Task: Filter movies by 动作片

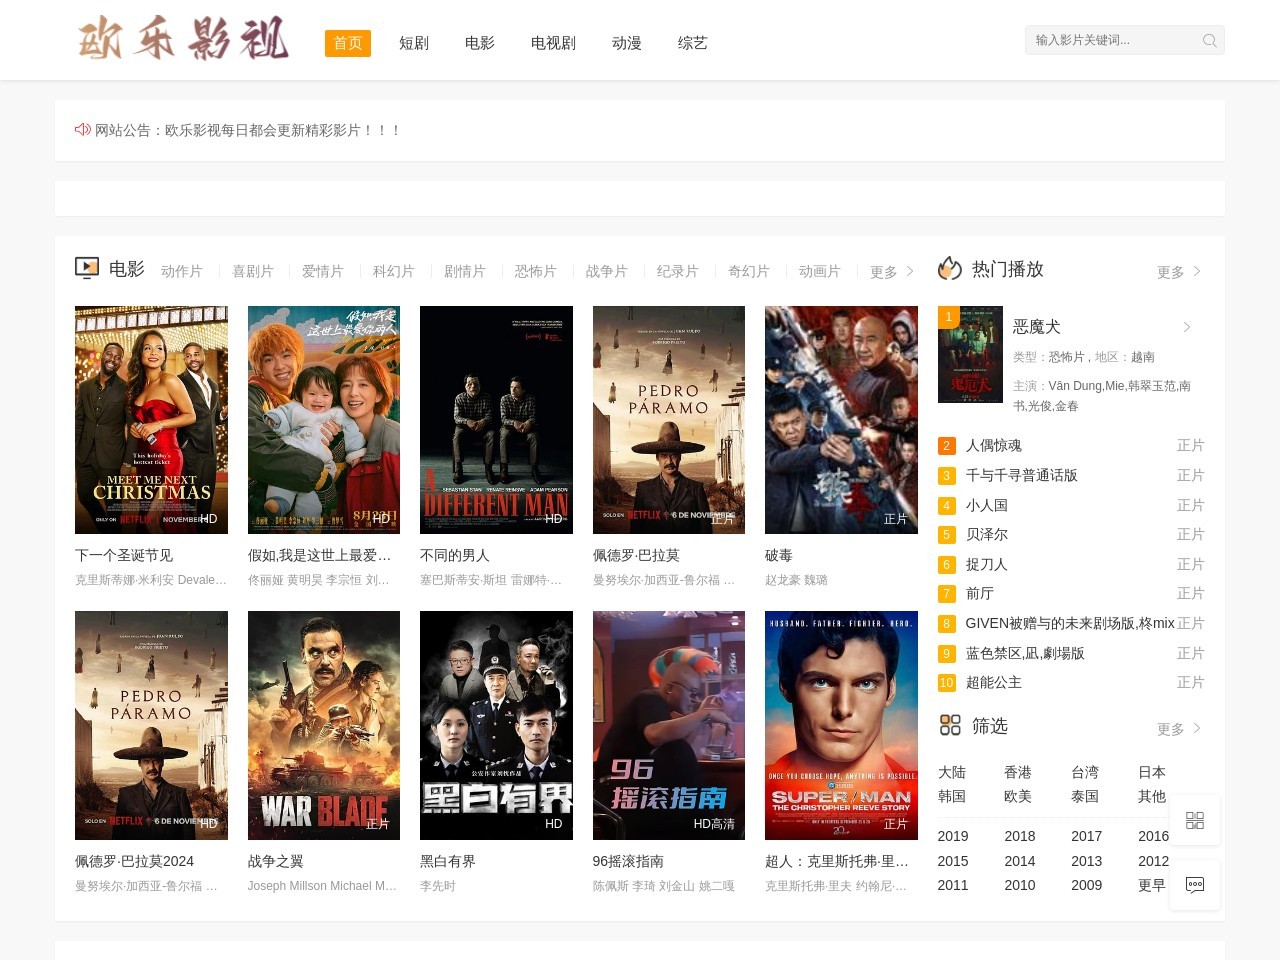Action: point(182,272)
